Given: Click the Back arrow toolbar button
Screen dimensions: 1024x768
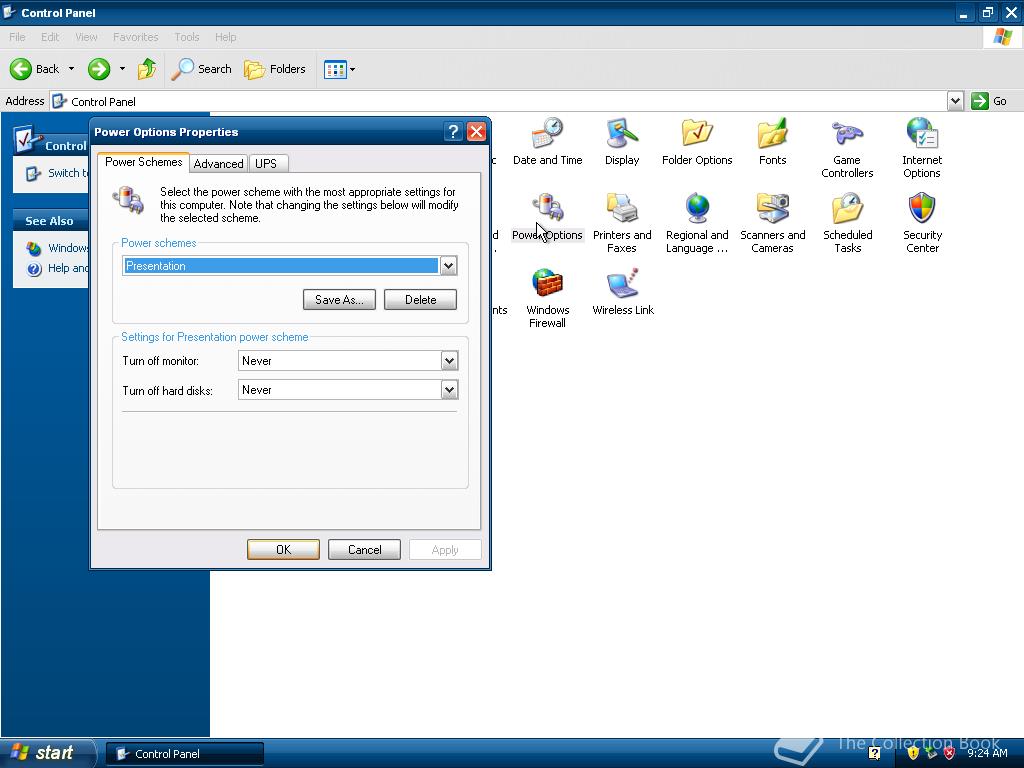Looking at the screenshot, I should point(34,69).
